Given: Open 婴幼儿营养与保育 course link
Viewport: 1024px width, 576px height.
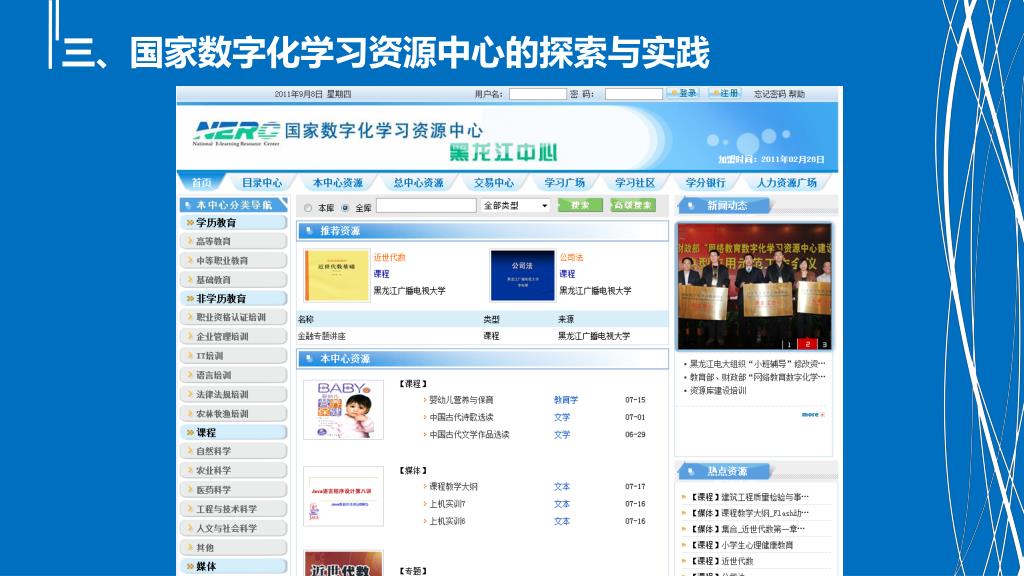Looking at the screenshot, I should [x=461, y=400].
